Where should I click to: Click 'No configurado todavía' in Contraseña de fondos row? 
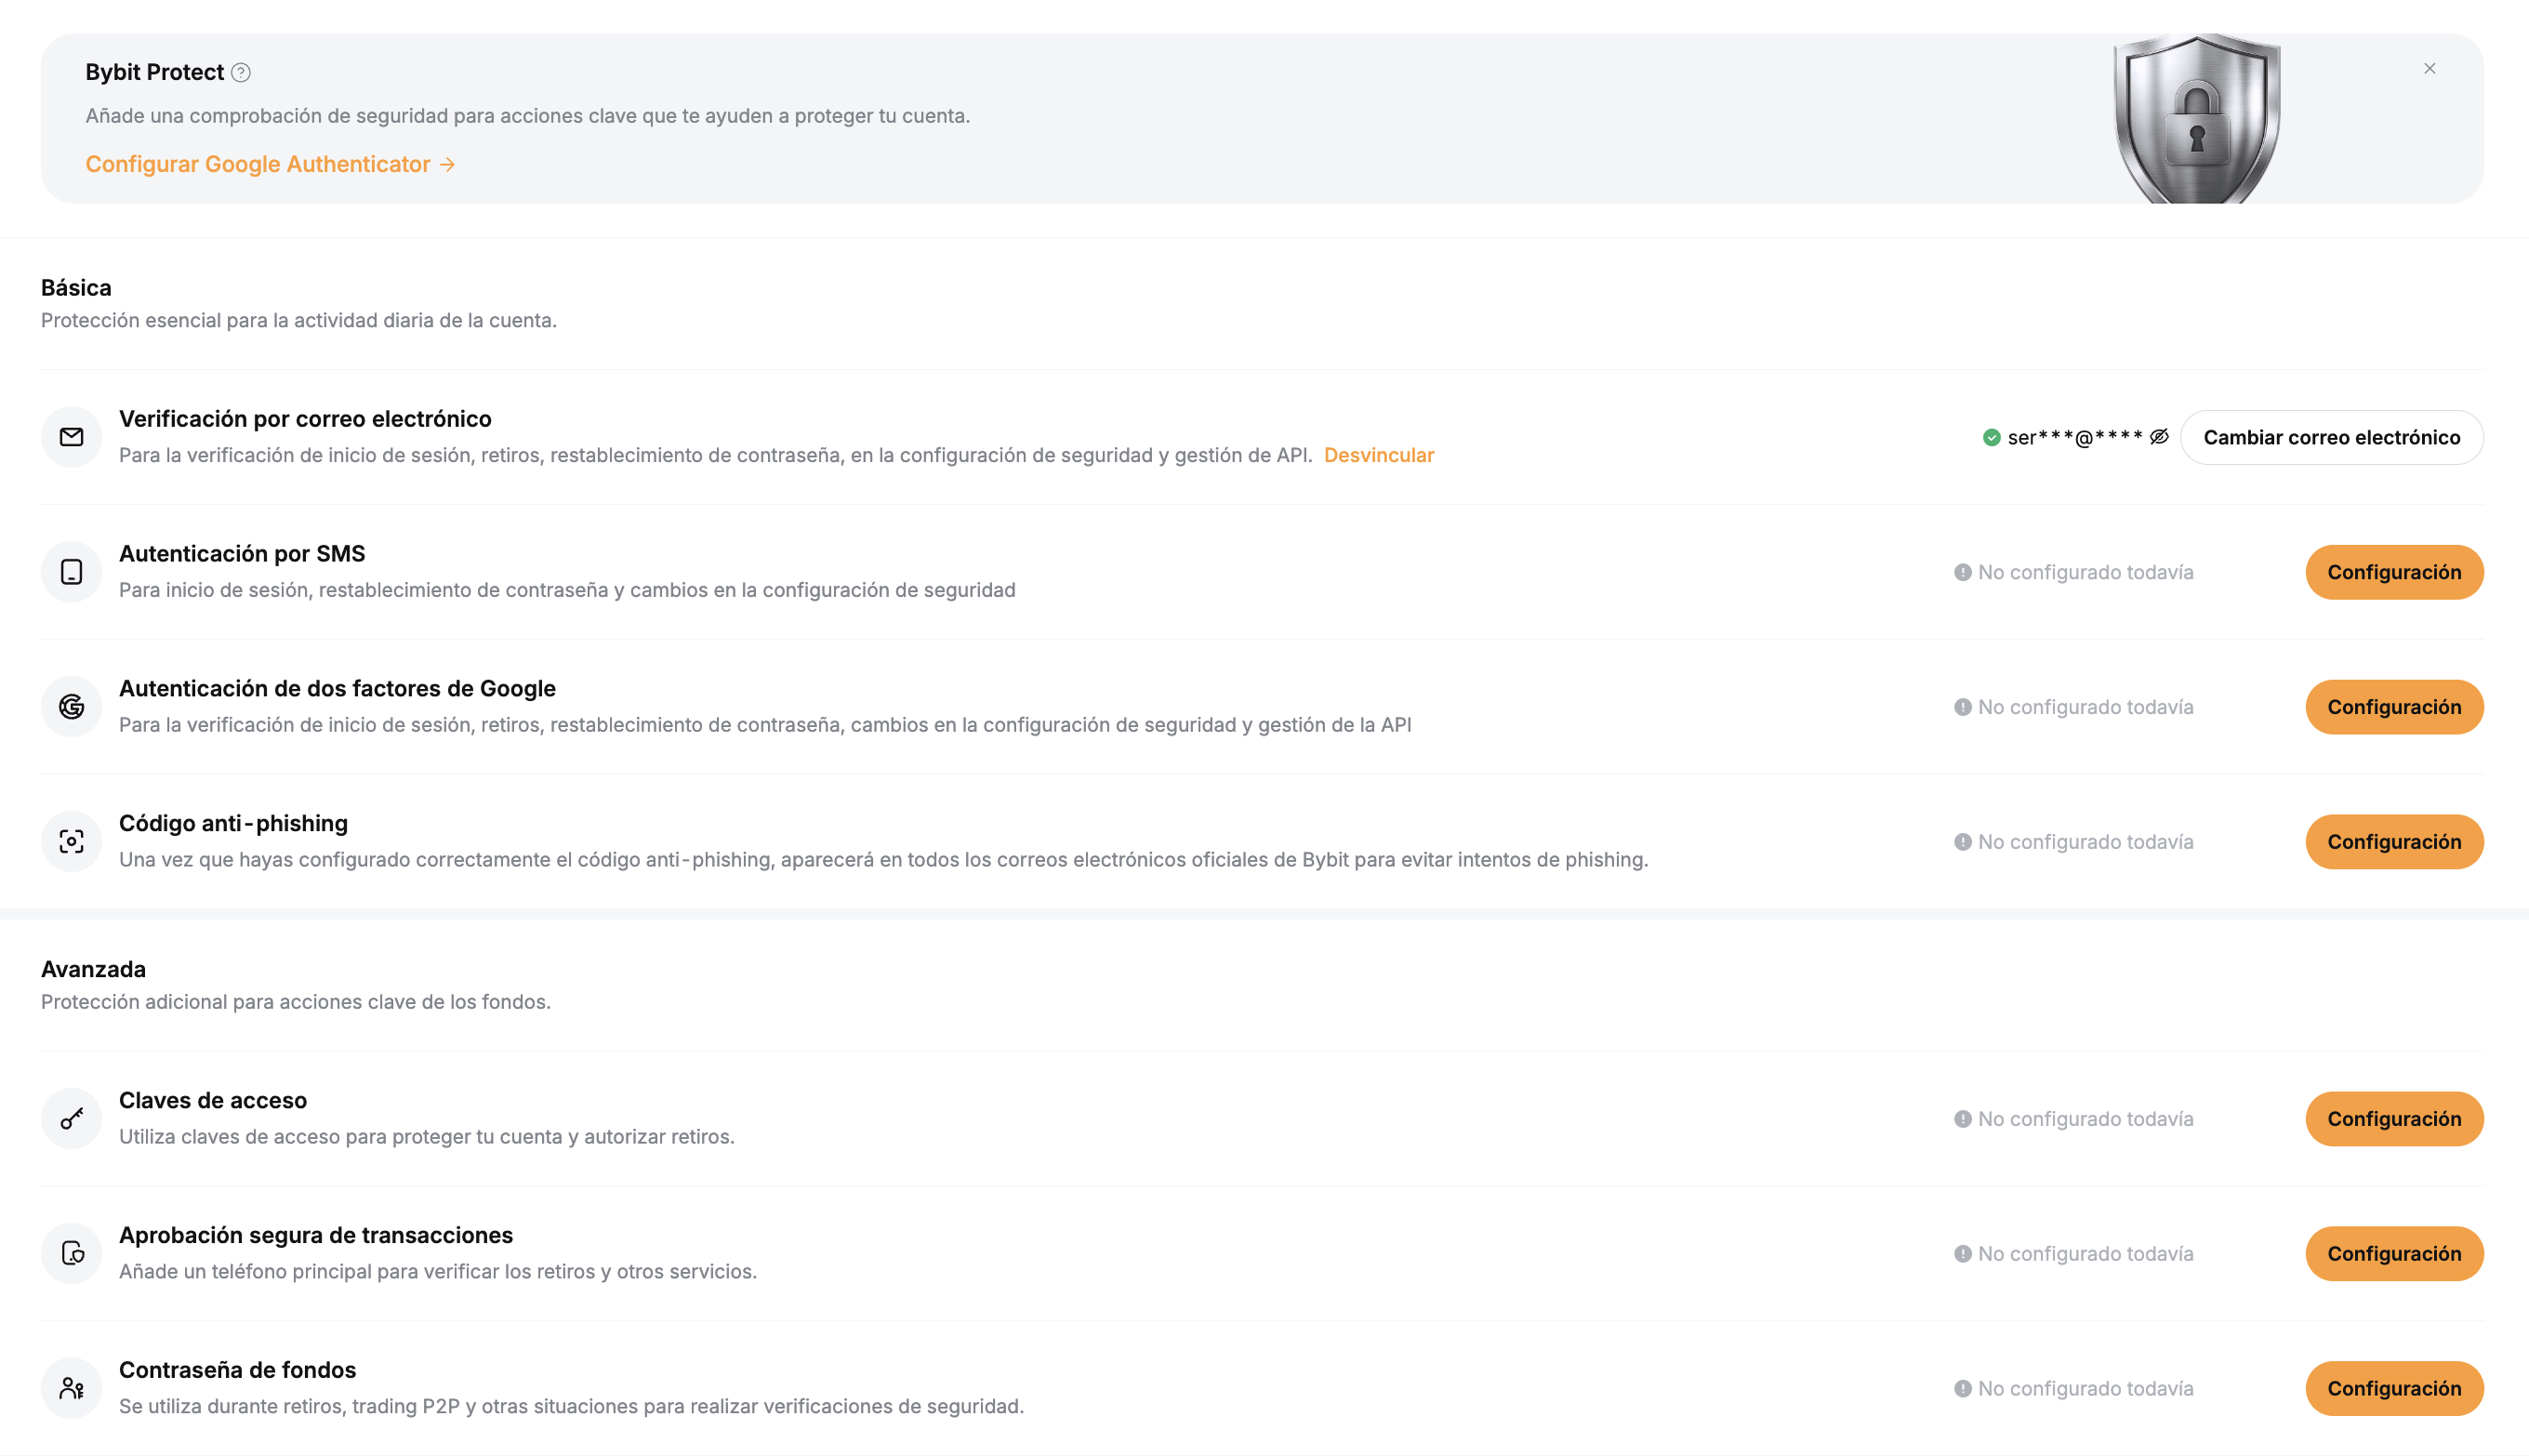[x=2086, y=1389]
